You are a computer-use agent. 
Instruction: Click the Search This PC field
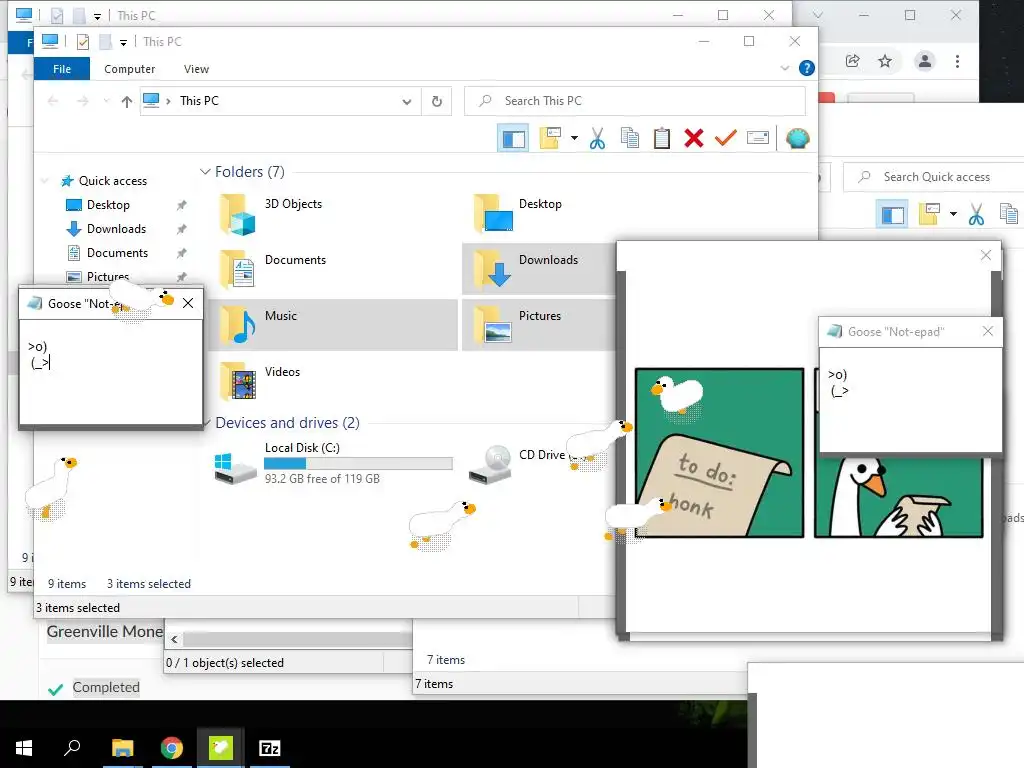click(x=635, y=101)
